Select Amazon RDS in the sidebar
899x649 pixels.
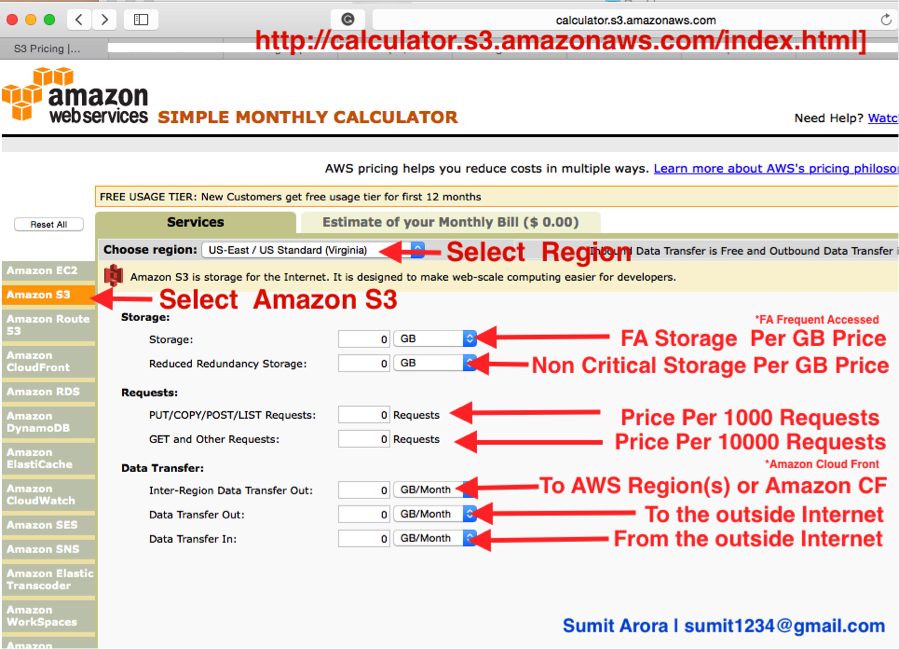pyautogui.click(x=49, y=392)
